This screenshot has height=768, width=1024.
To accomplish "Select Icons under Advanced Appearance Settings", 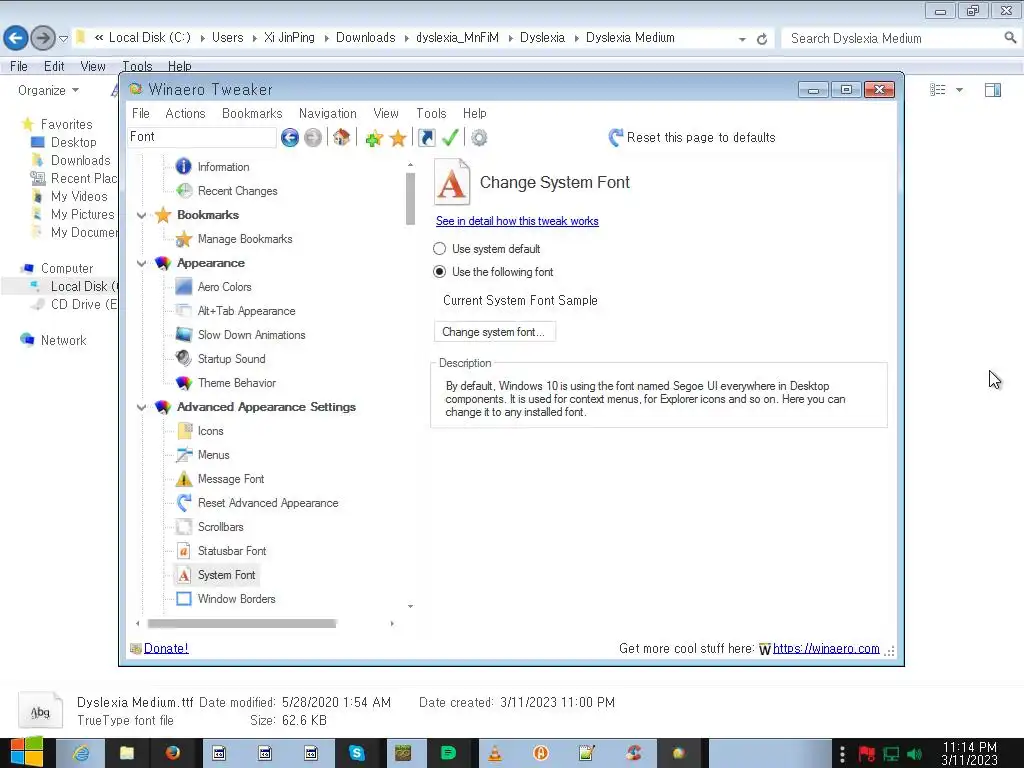I will pyautogui.click(x=210, y=431).
